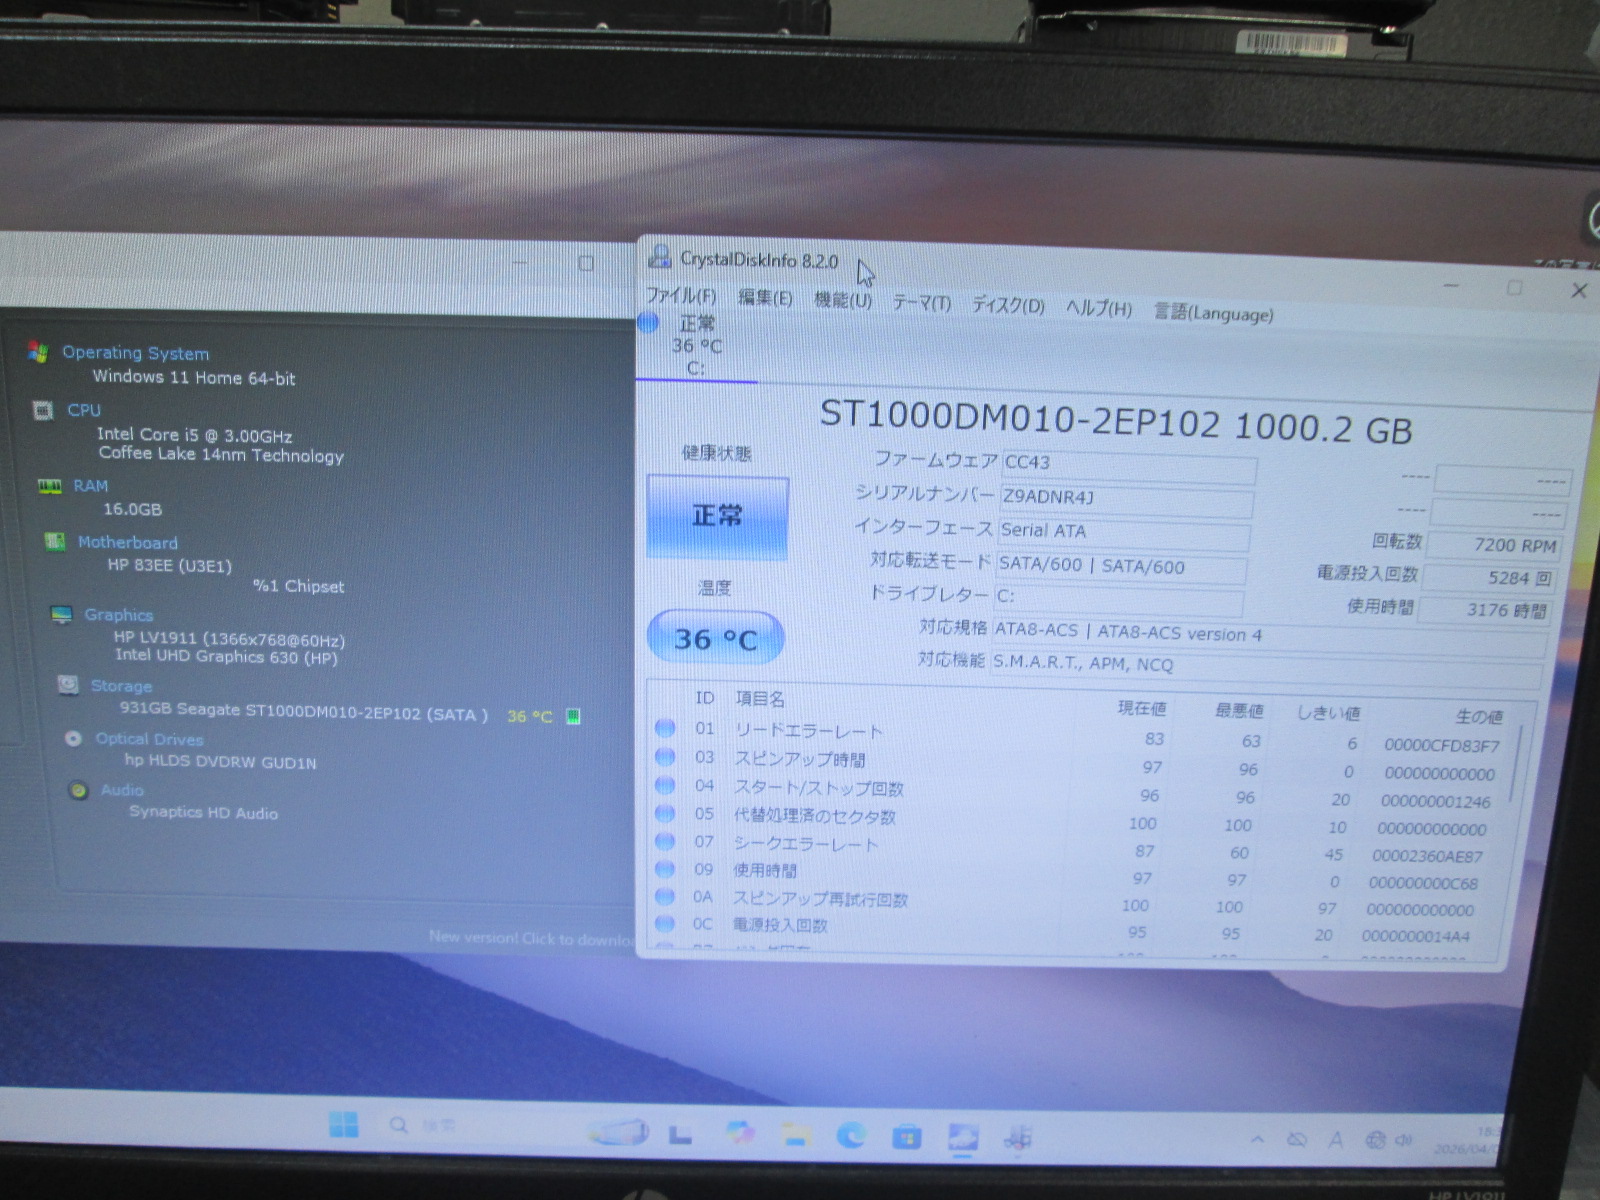1600x1200 pixels.
Task: Open the ファイル(F) menu in CrystalDiskInfo
Action: [x=681, y=296]
